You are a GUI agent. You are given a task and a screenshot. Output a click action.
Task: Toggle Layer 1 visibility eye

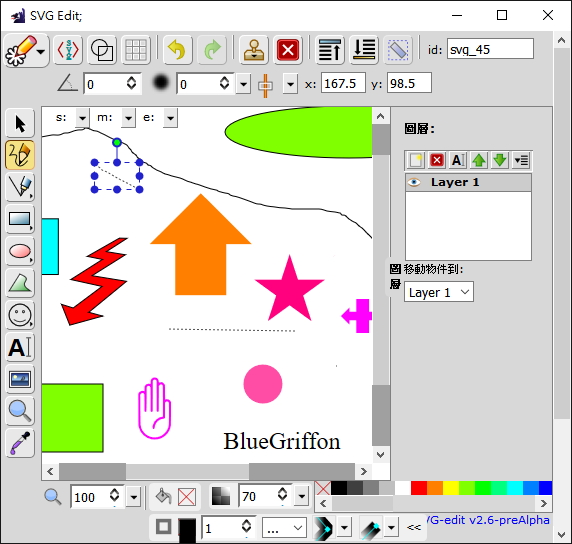click(x=414, y=182)
